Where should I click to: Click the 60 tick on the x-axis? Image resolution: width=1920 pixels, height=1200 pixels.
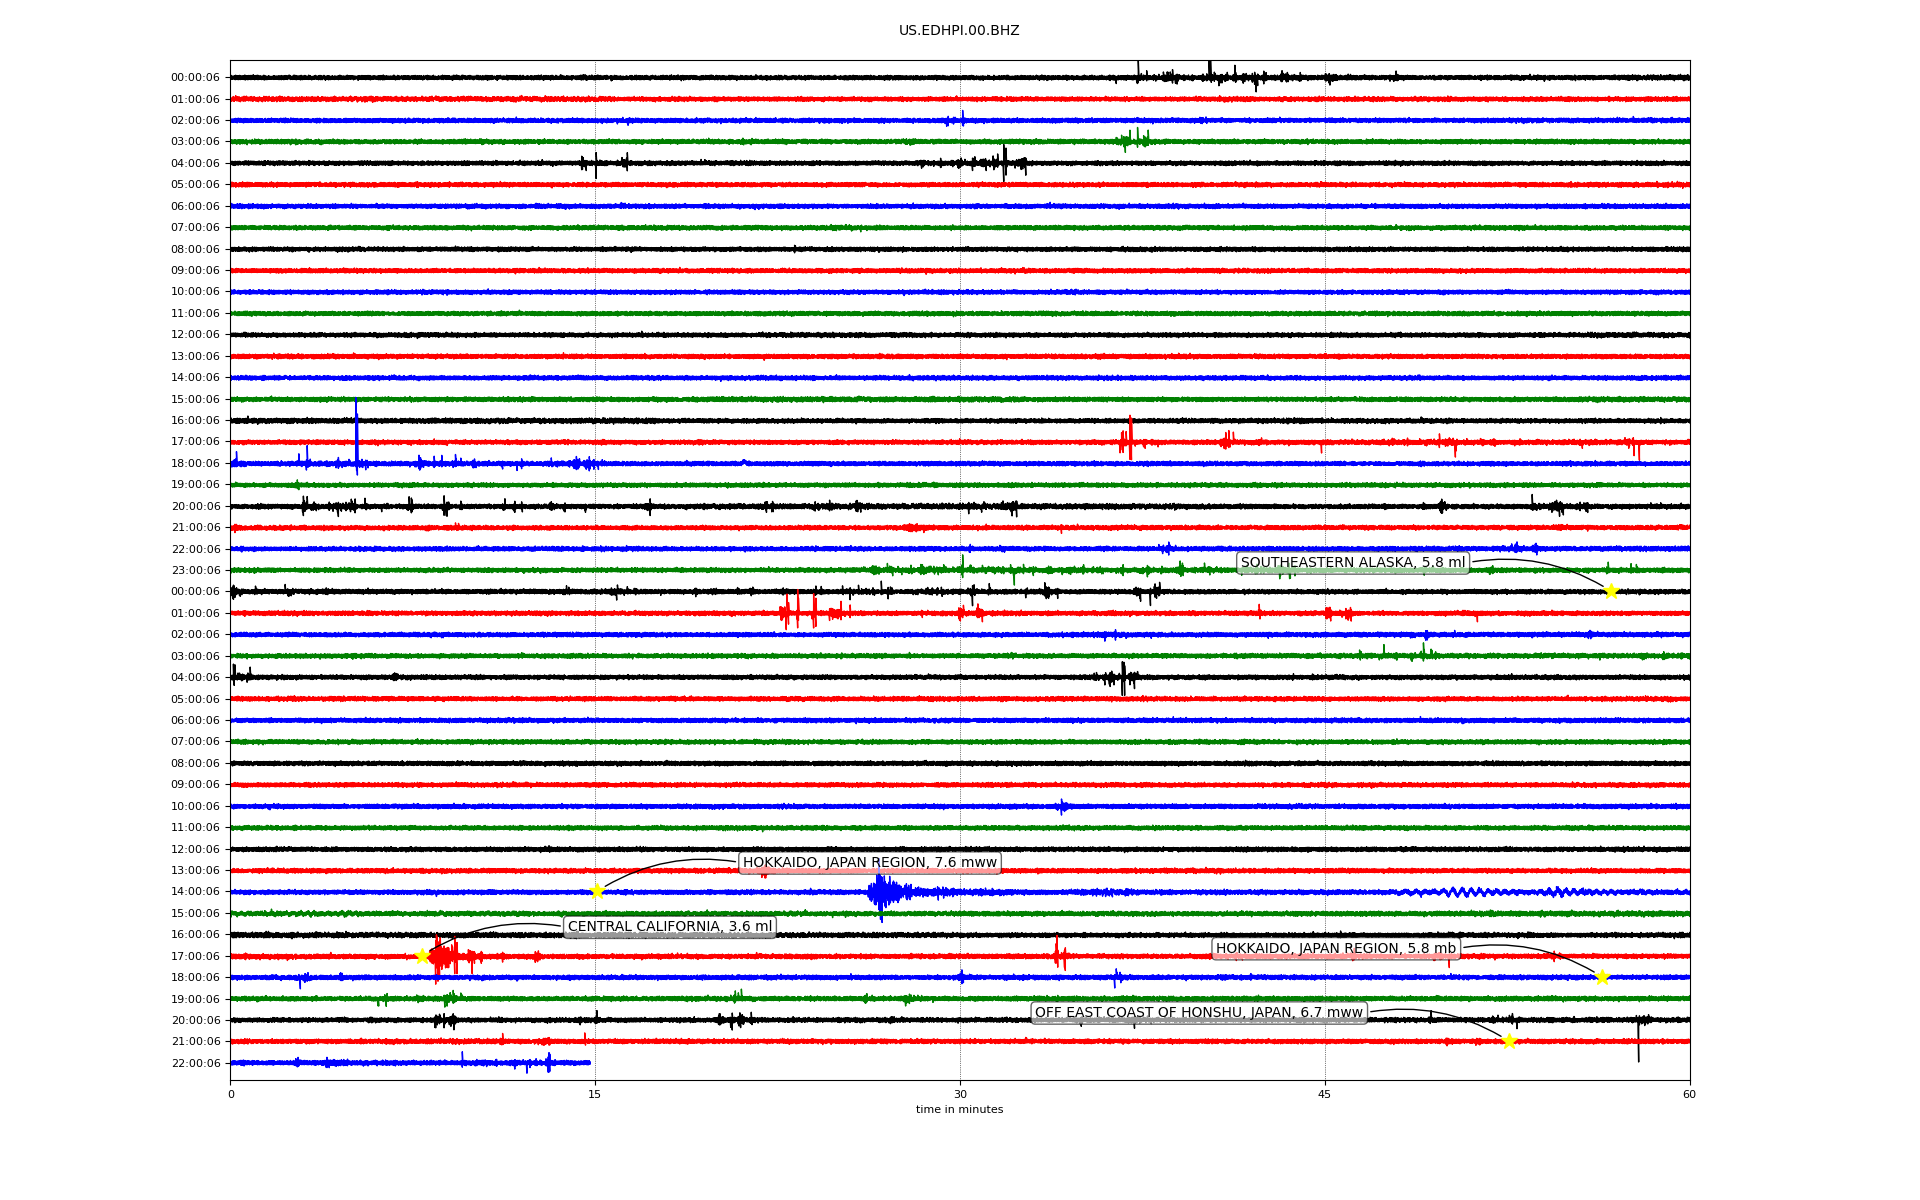tap(1689, 1094)
